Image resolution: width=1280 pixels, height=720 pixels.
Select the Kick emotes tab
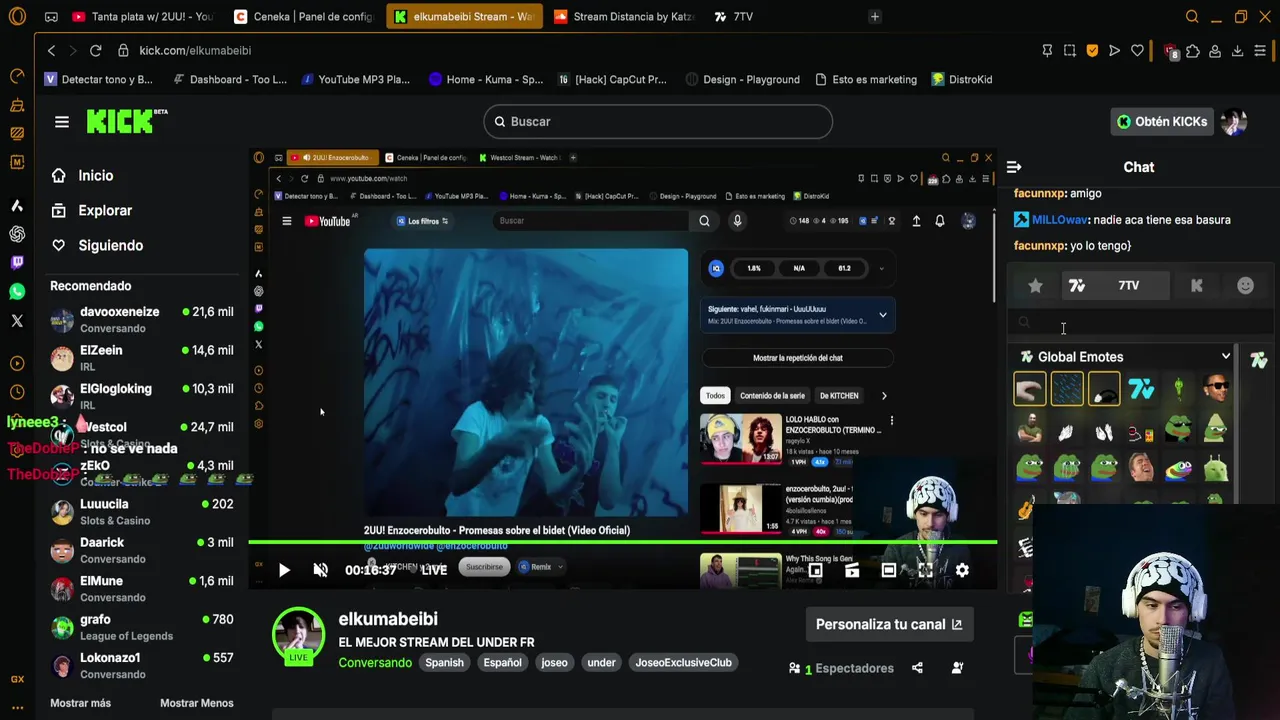point(1196,286)
